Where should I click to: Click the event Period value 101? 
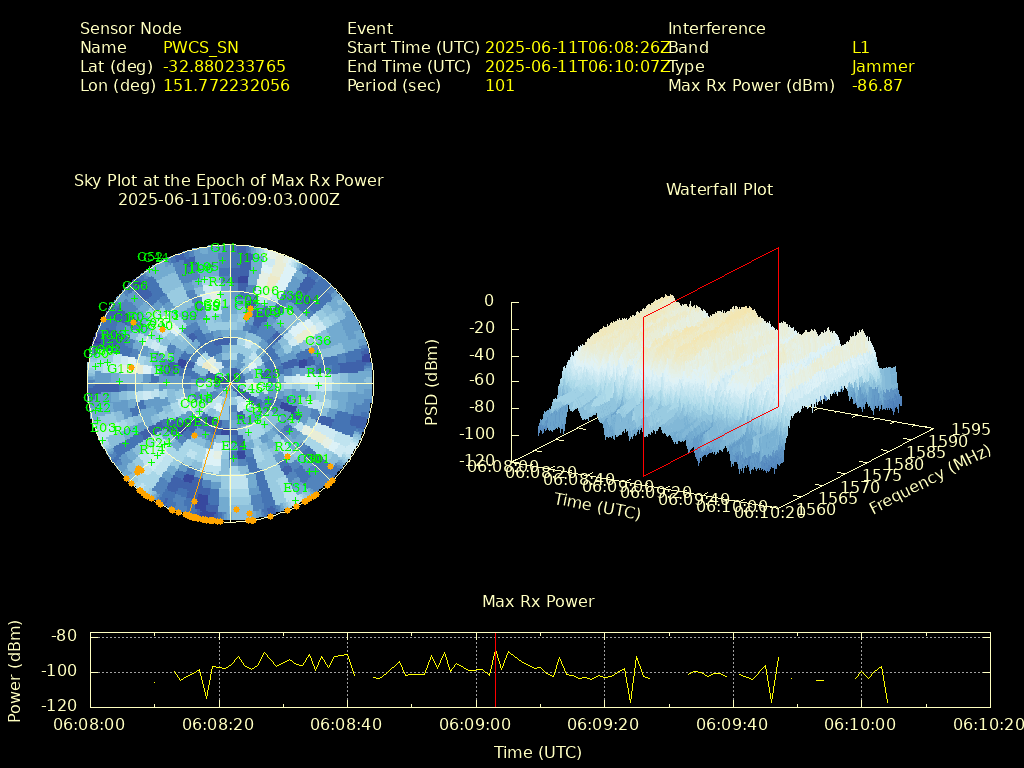tap(499, 86)
